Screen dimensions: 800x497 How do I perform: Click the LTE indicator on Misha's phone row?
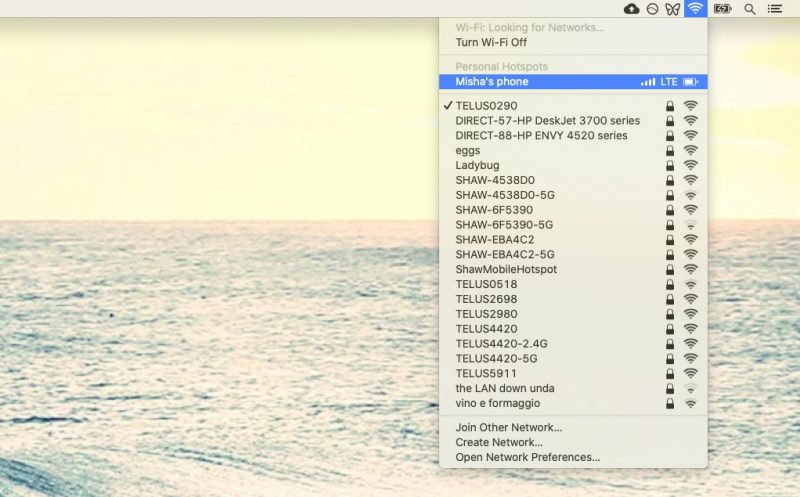coord(669,82)
